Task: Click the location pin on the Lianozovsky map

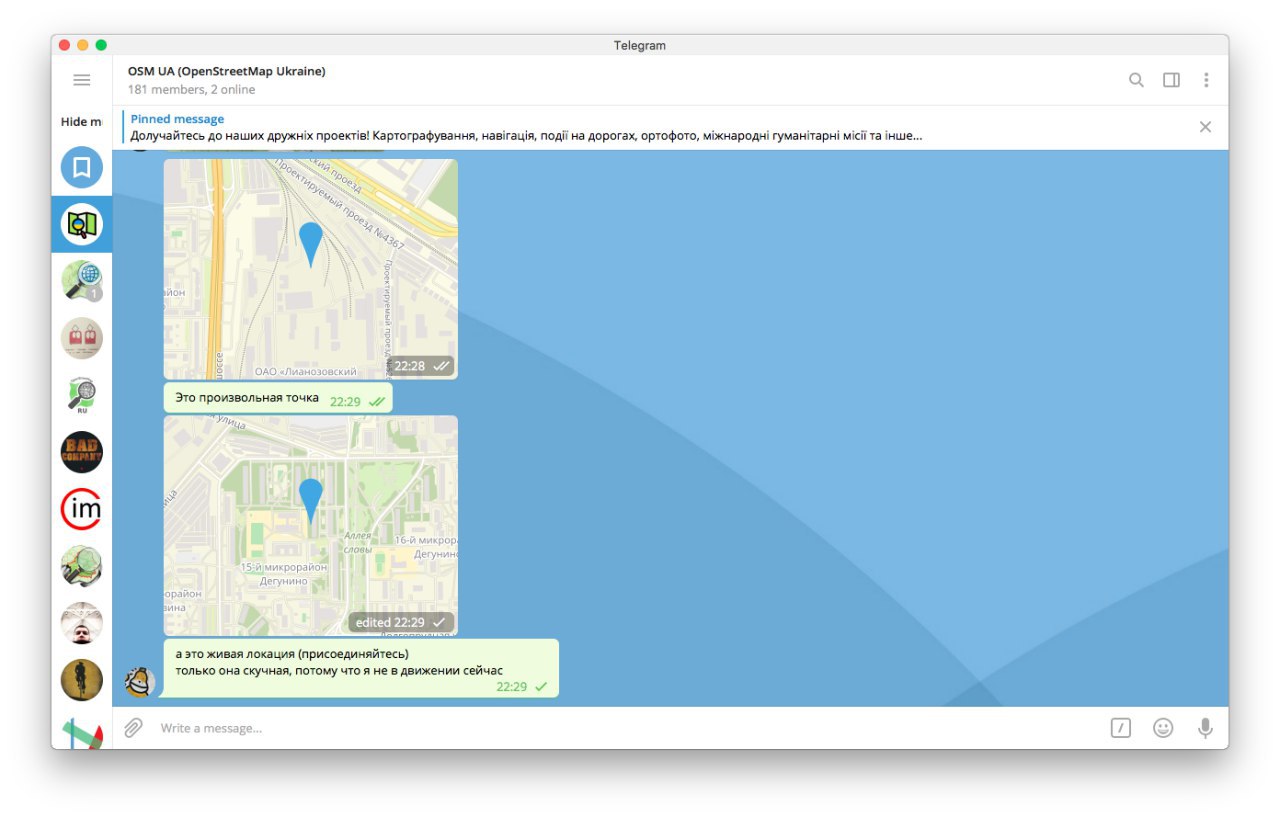Action: [x=311, y=245]
